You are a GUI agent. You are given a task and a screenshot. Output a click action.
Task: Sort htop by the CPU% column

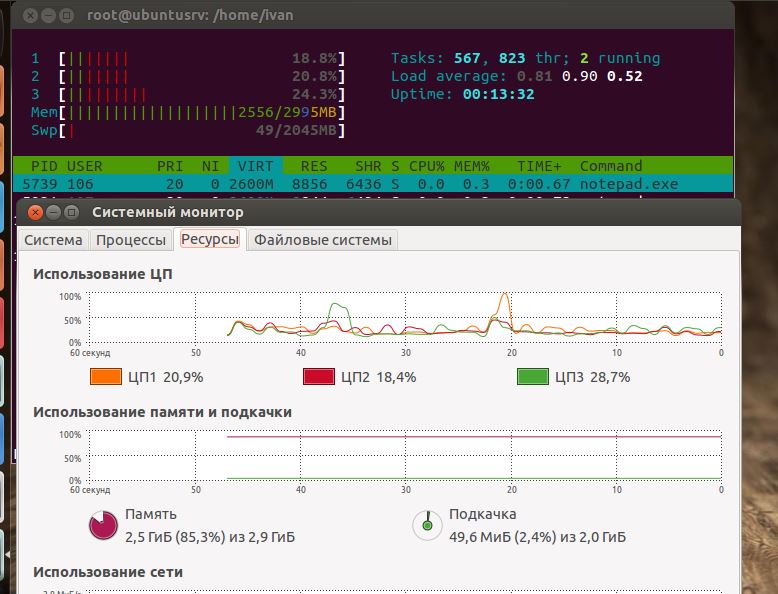(426, 166)
